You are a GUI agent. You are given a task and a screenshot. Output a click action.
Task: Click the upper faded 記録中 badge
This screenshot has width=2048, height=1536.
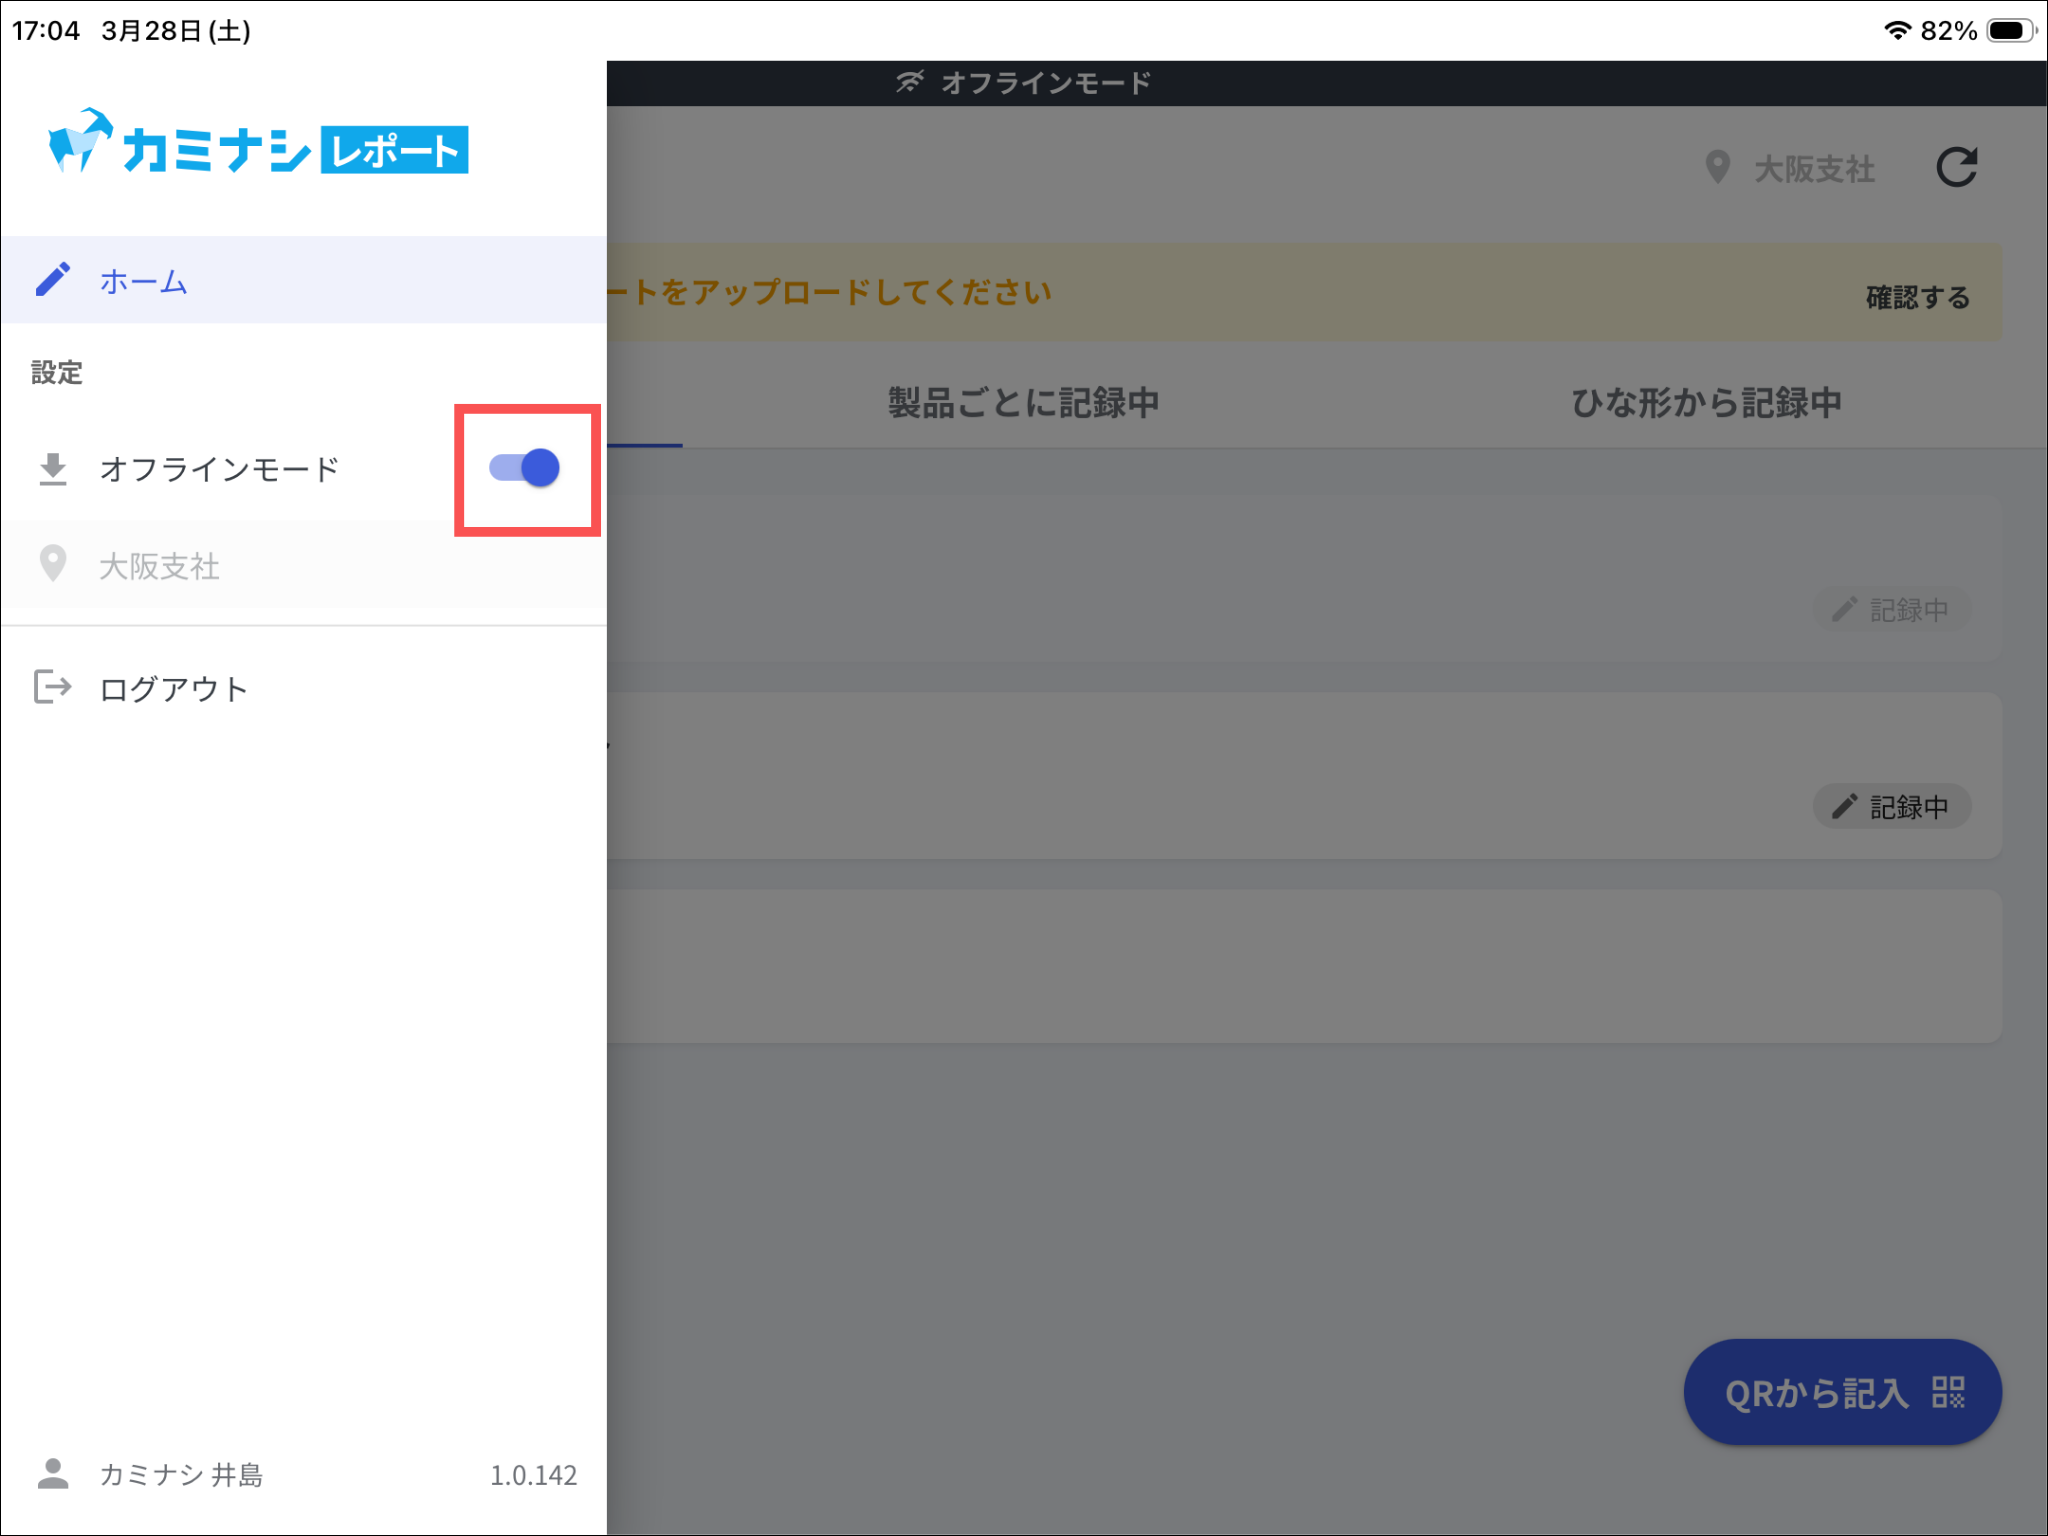coord(1891,610)
